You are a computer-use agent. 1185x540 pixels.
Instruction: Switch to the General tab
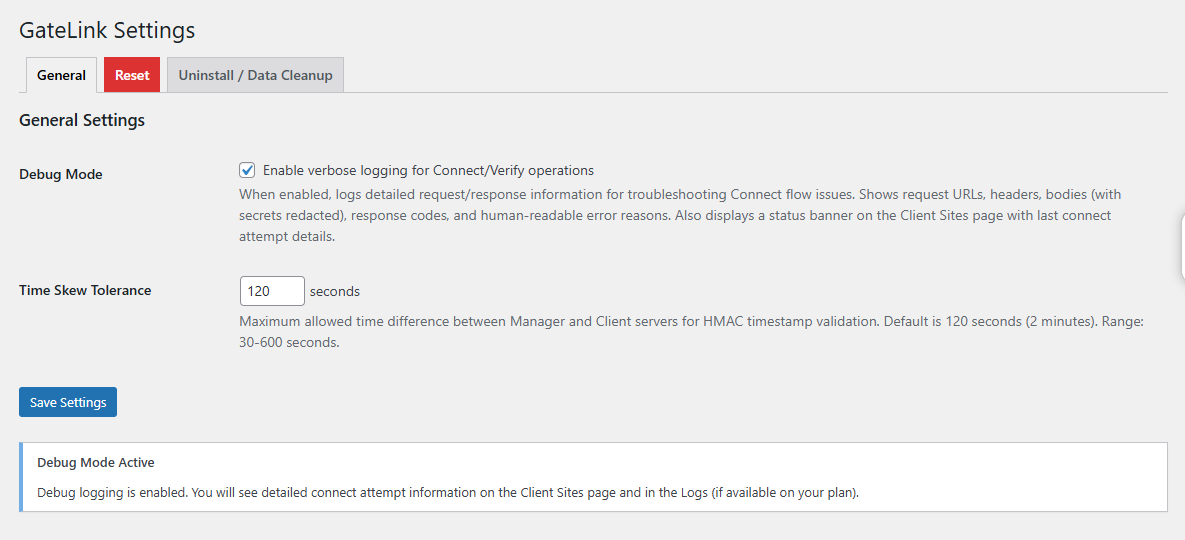61,75
